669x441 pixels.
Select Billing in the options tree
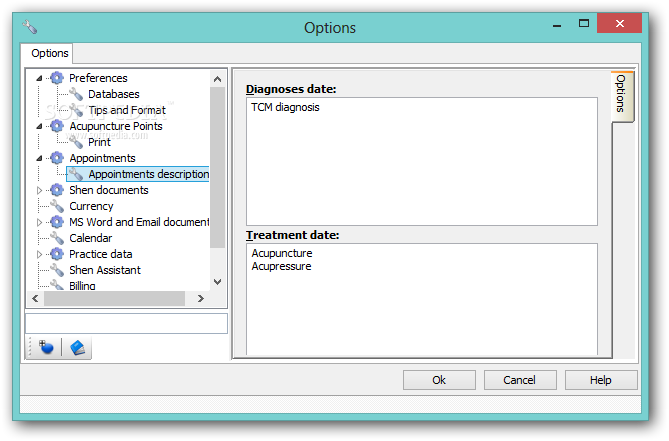pos(82,285)
